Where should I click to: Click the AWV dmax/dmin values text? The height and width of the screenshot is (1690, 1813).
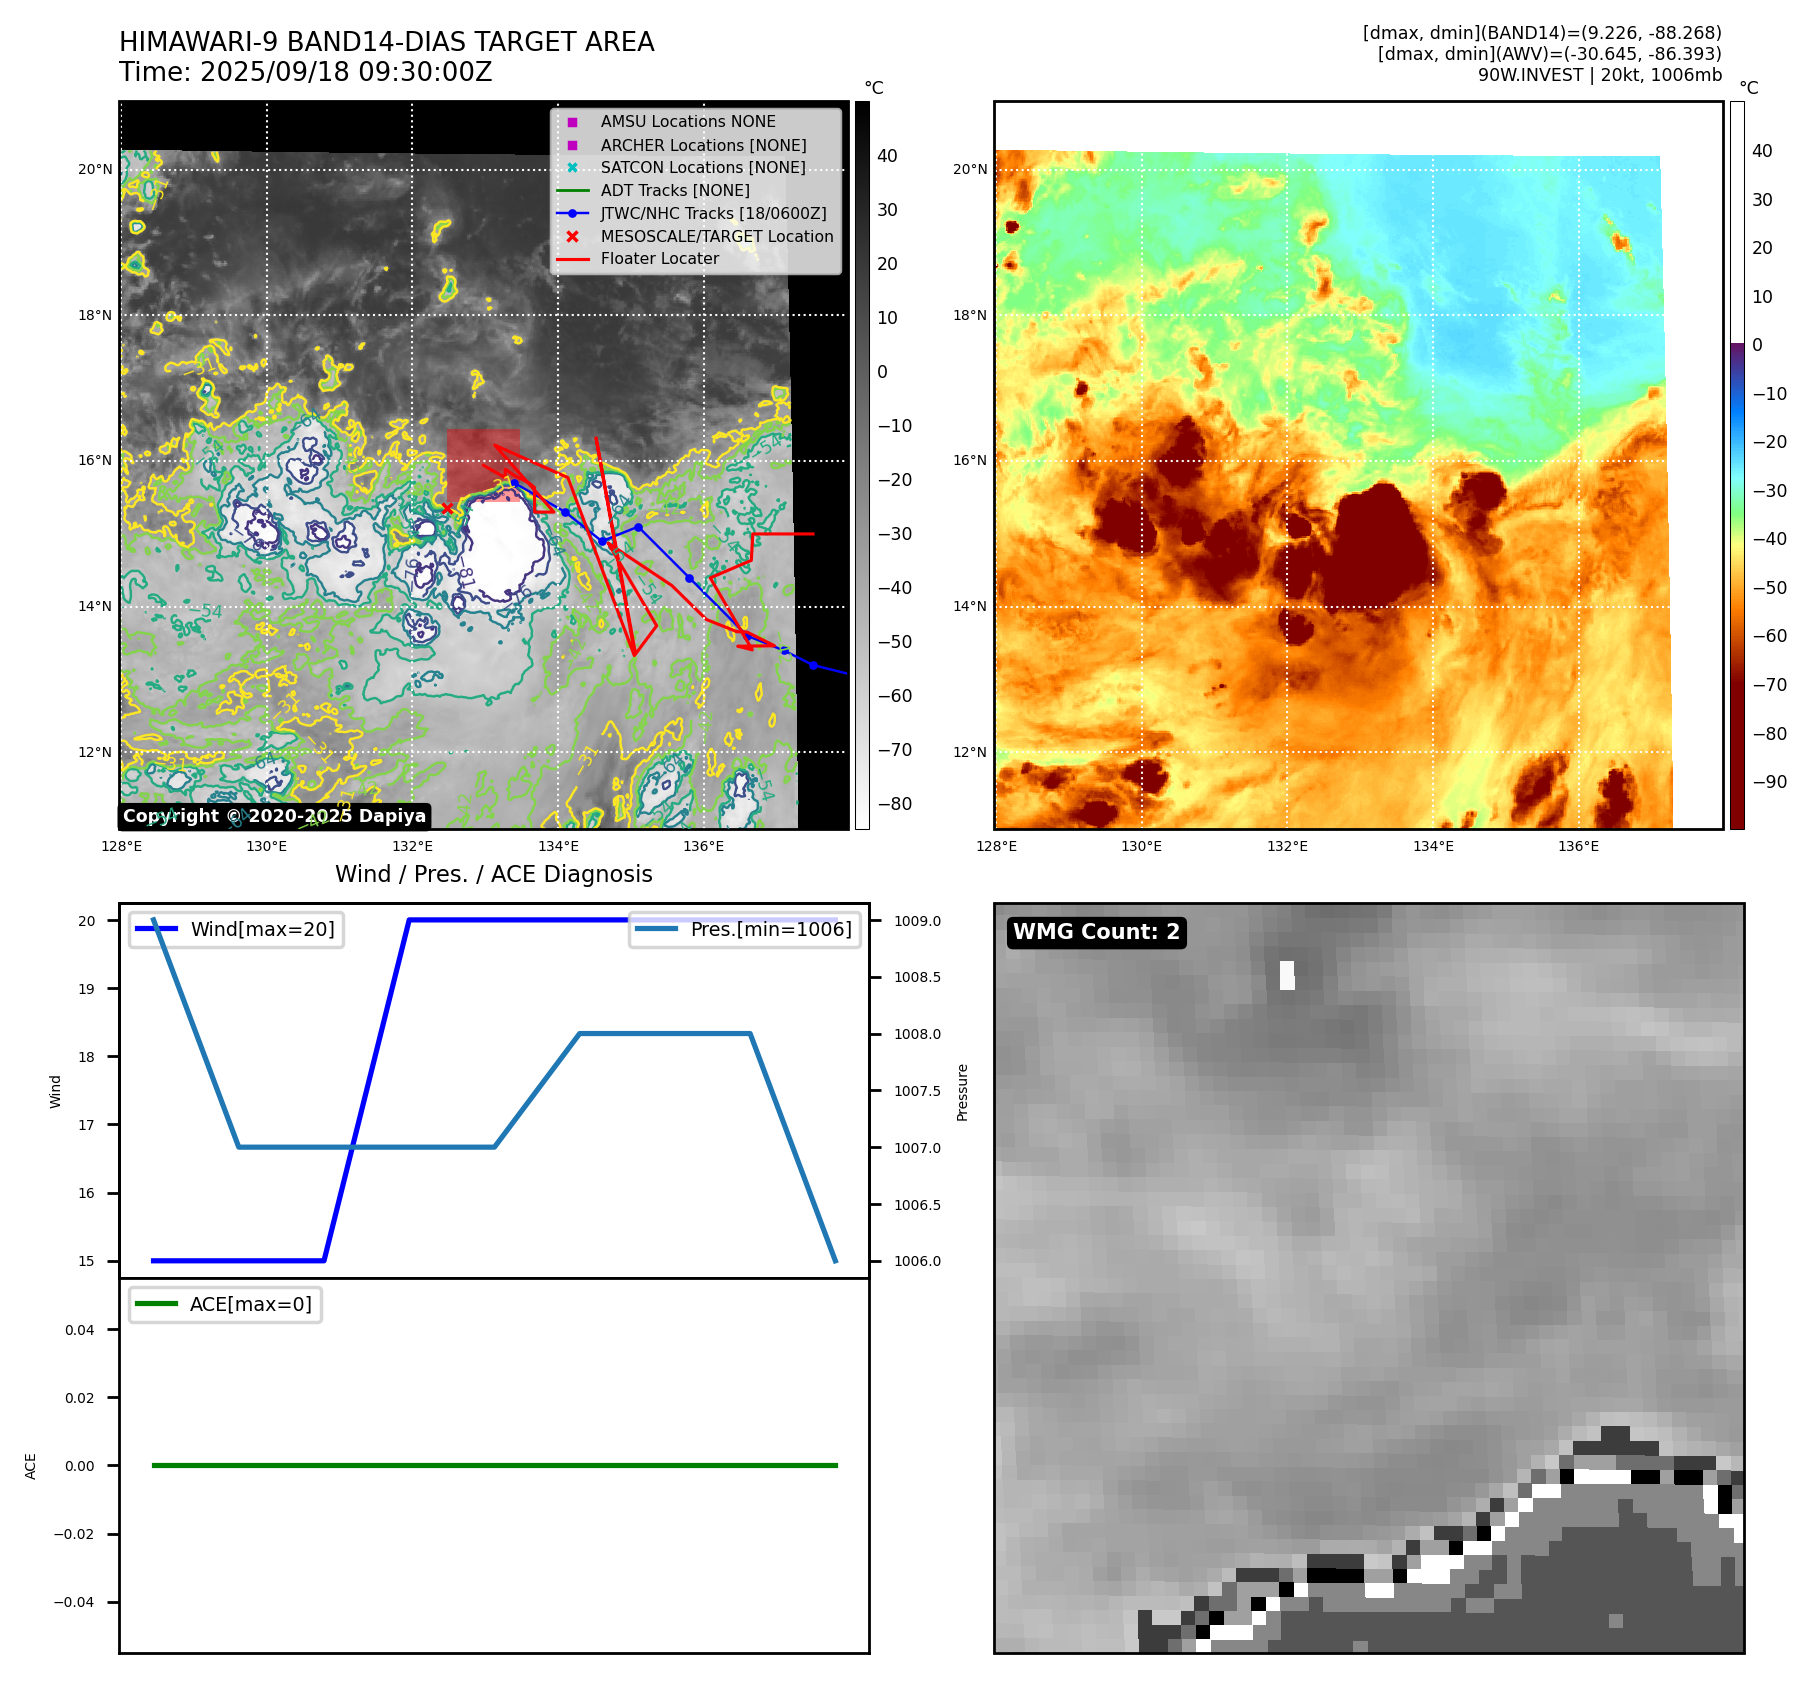(1550, 54)
